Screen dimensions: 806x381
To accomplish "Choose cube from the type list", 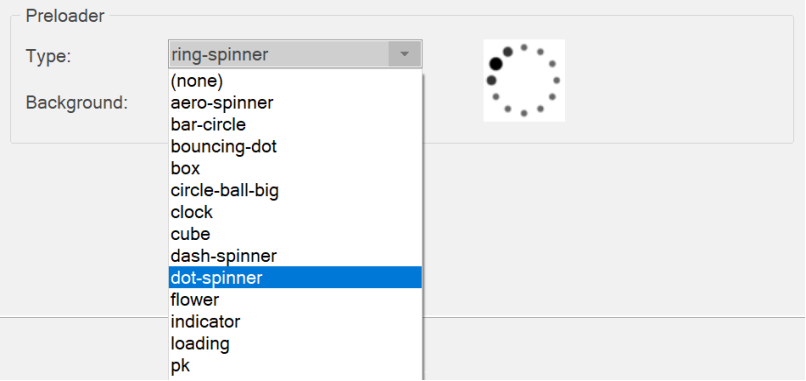I will pyautogui.click(x=295, y=234).
